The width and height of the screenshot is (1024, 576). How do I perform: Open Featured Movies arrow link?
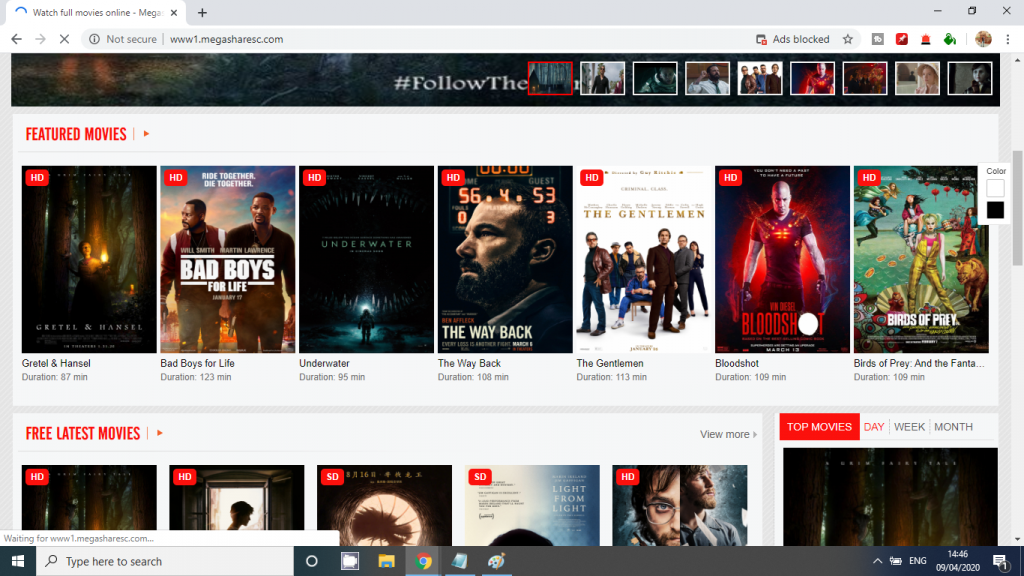[146, 134]
